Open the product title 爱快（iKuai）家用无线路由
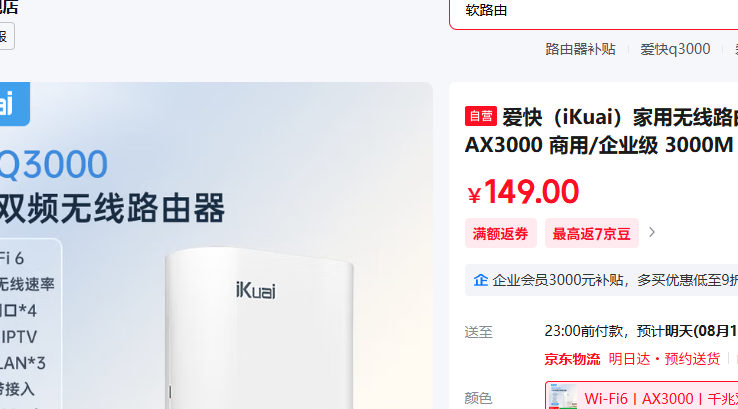Image resolution: width=738 pixels, height=409 pixels. (x=620, y=117)
